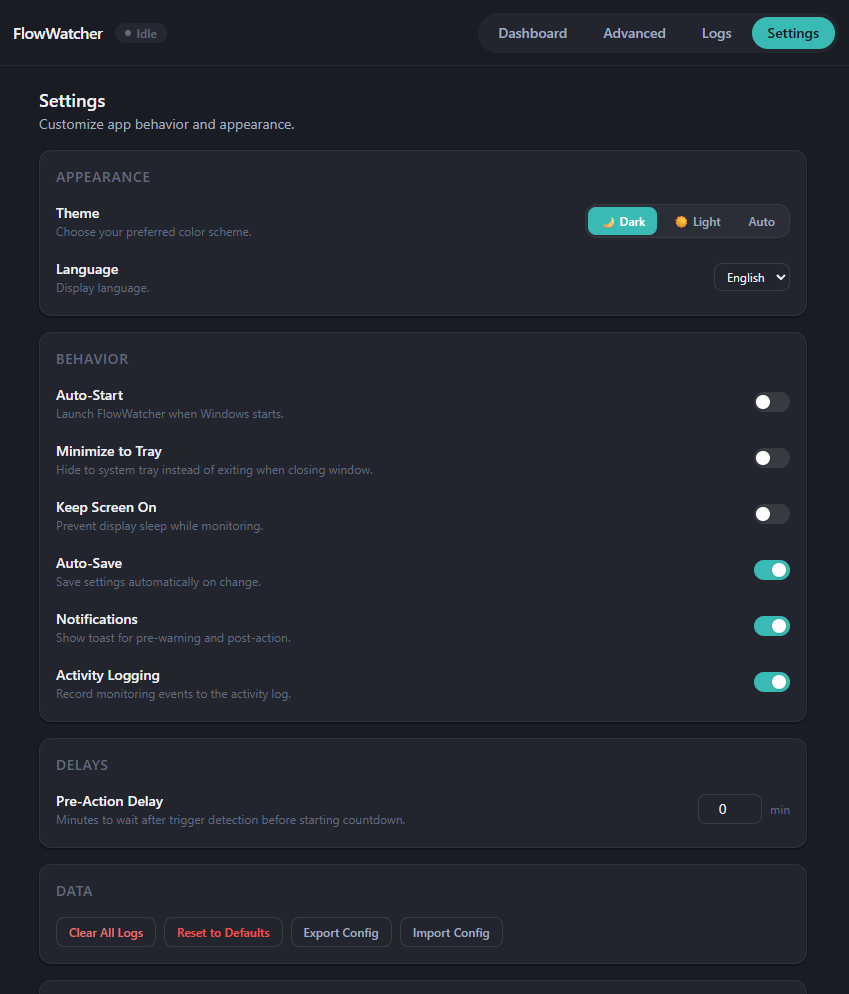Open the Advanced tab
The height and width of the screenshot is (994, 849).
(634, 32)
